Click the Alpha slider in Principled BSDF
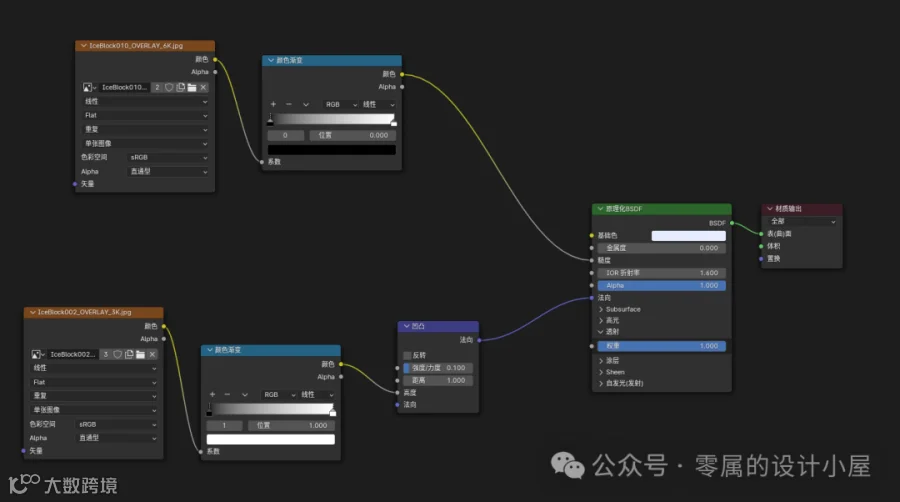The image size is (900, 502). [x=661, y=285]
